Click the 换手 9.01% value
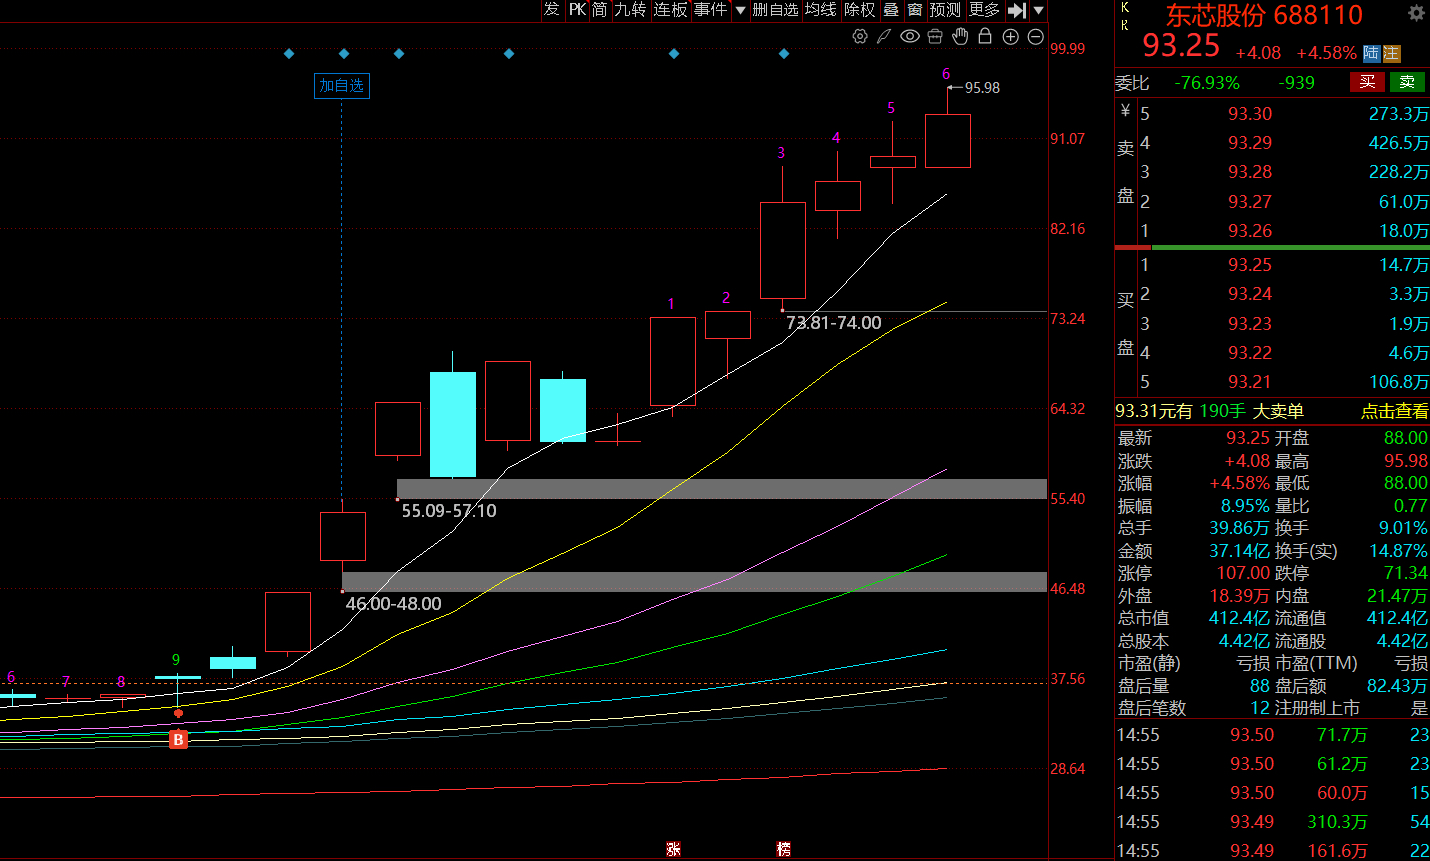 [1403, 528]
